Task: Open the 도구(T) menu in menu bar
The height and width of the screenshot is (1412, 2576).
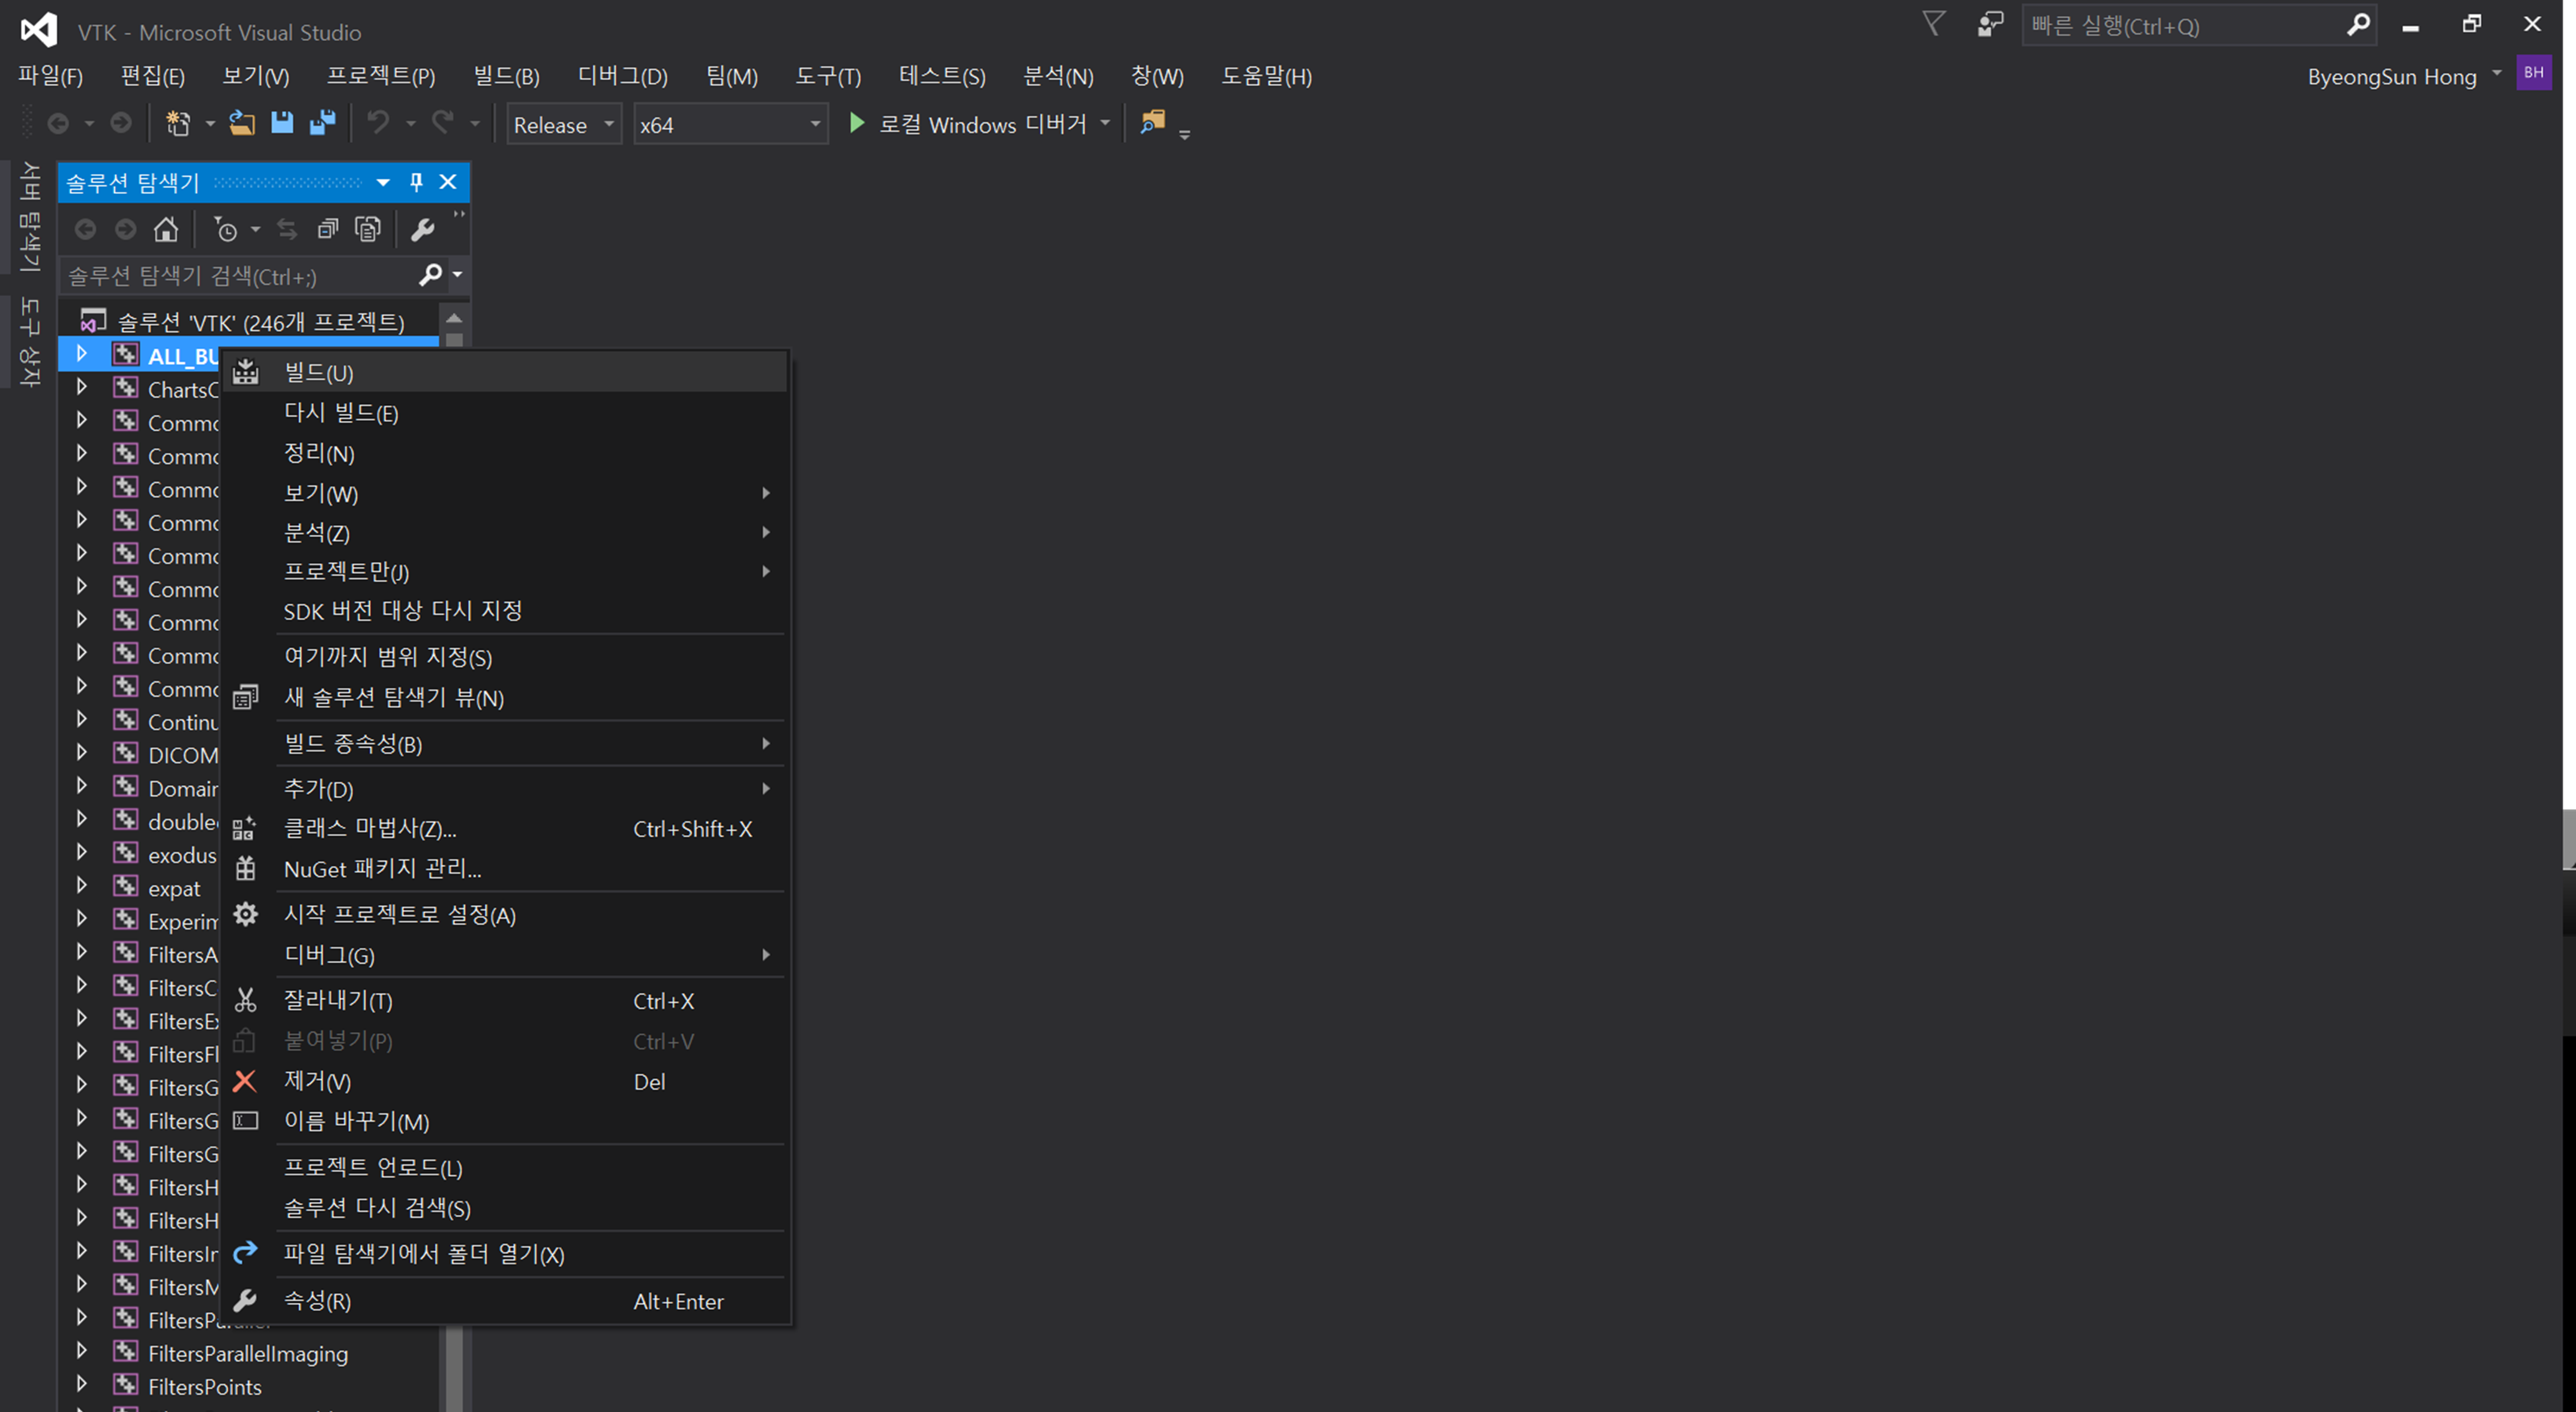Action: tap(827, 77)
